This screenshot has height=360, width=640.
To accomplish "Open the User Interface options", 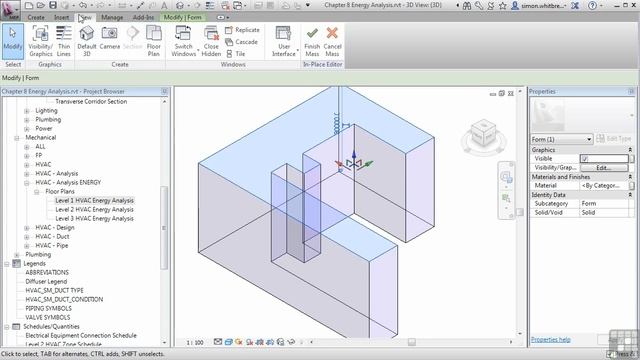I will click(284, 41).
